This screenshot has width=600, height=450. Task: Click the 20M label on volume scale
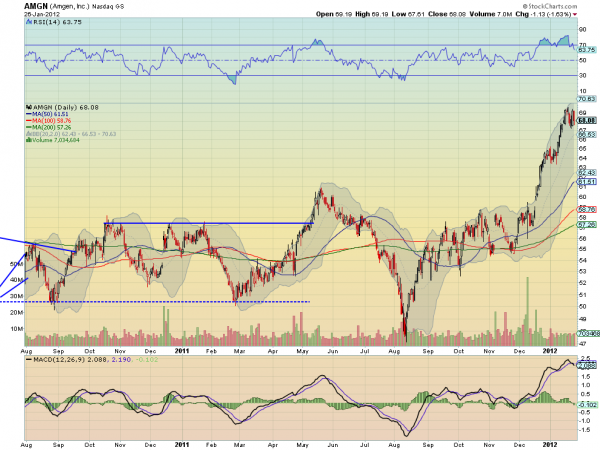click(16, 313)
